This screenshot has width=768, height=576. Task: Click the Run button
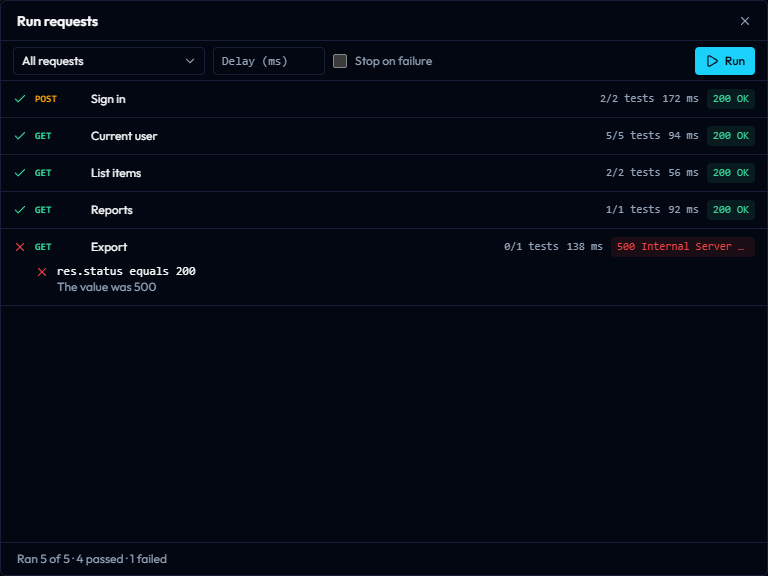724,61
